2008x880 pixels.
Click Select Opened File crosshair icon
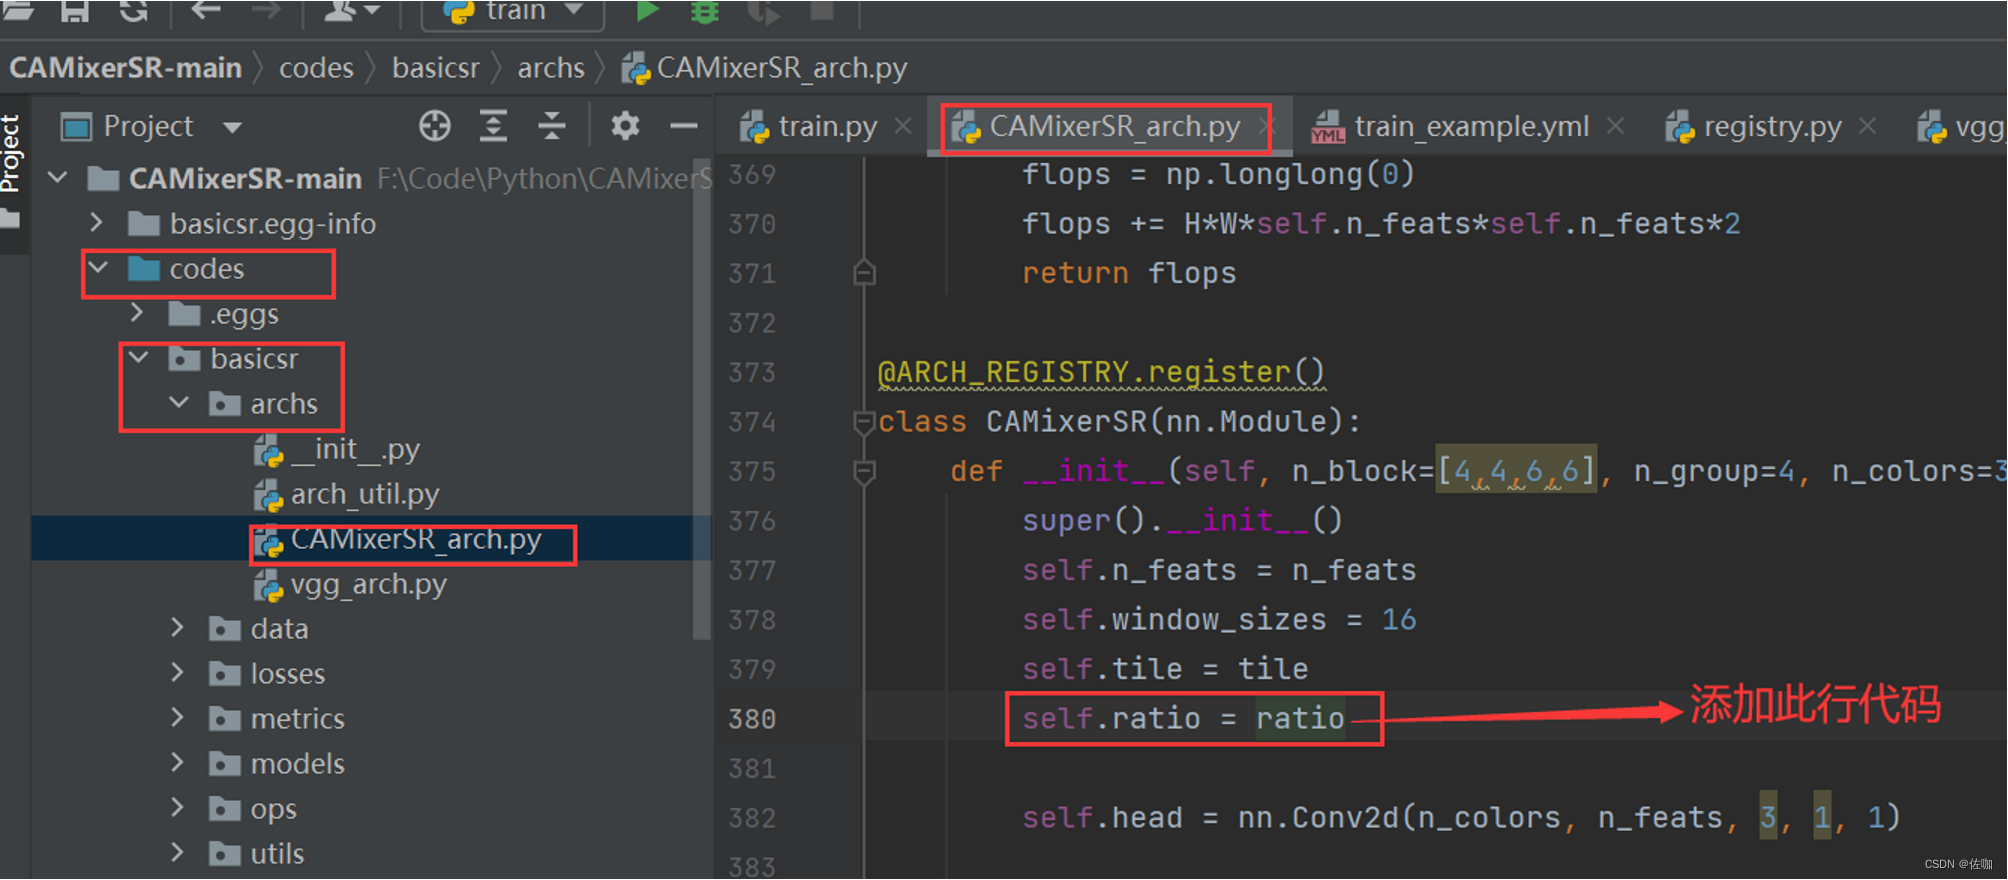coord(434,126)
